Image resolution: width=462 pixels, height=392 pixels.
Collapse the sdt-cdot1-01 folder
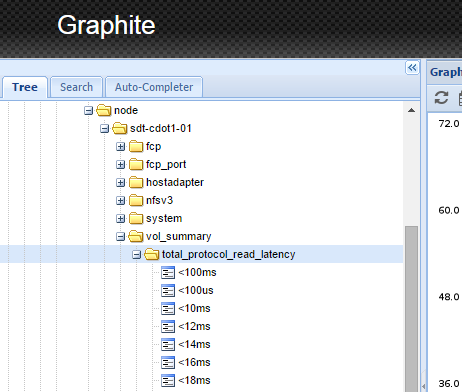tap(104, 128)
